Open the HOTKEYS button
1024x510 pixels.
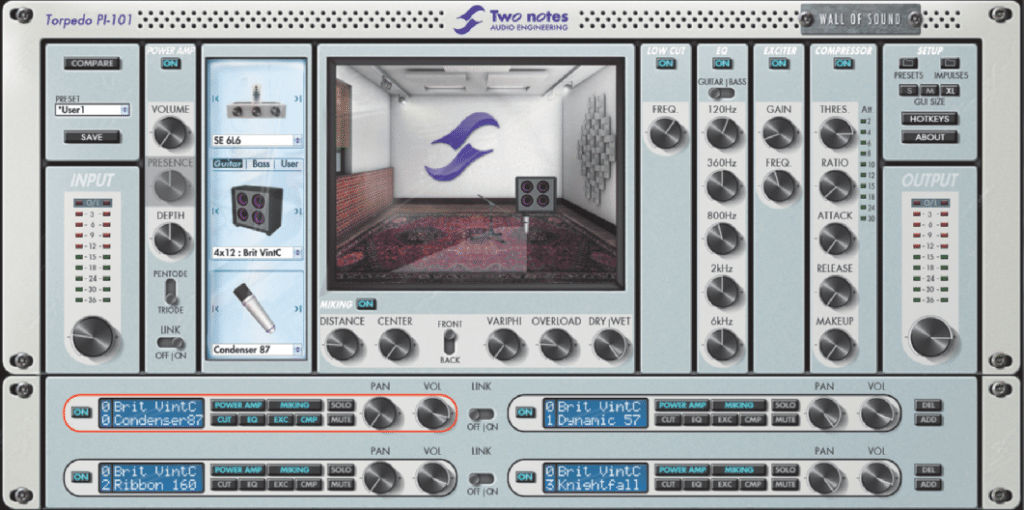click(930, 119)
